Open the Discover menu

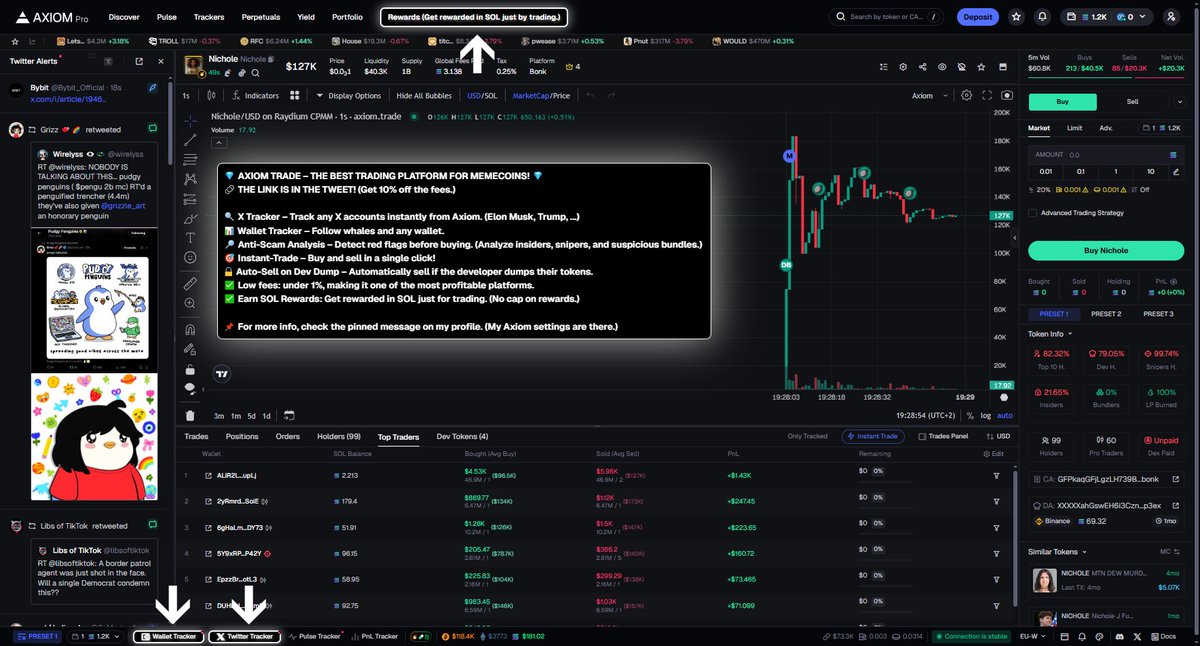124,17
